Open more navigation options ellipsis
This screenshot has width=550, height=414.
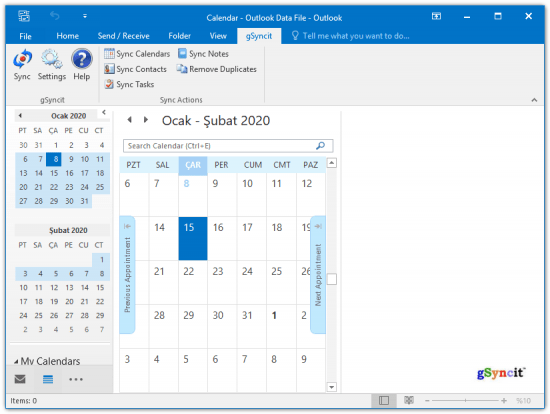click(76, 379)
